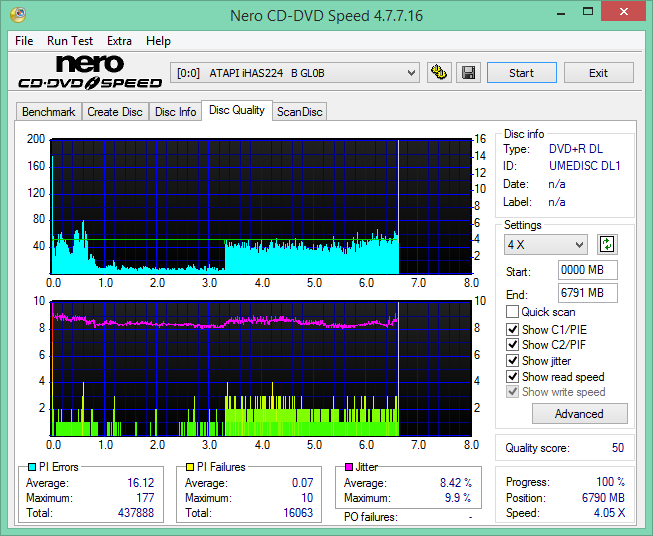Click PI Failures average 0.07

pyautogui.click(x=302, y=483)
